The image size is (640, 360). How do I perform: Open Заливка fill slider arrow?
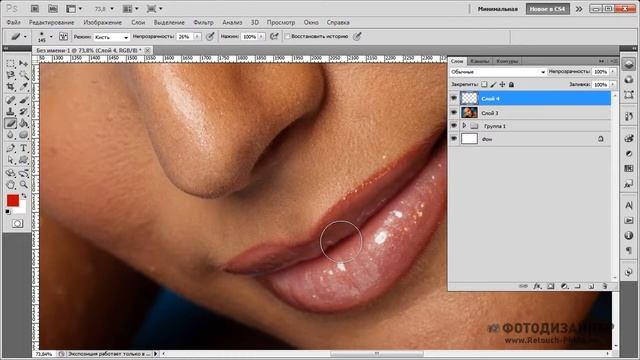point(613,84)
